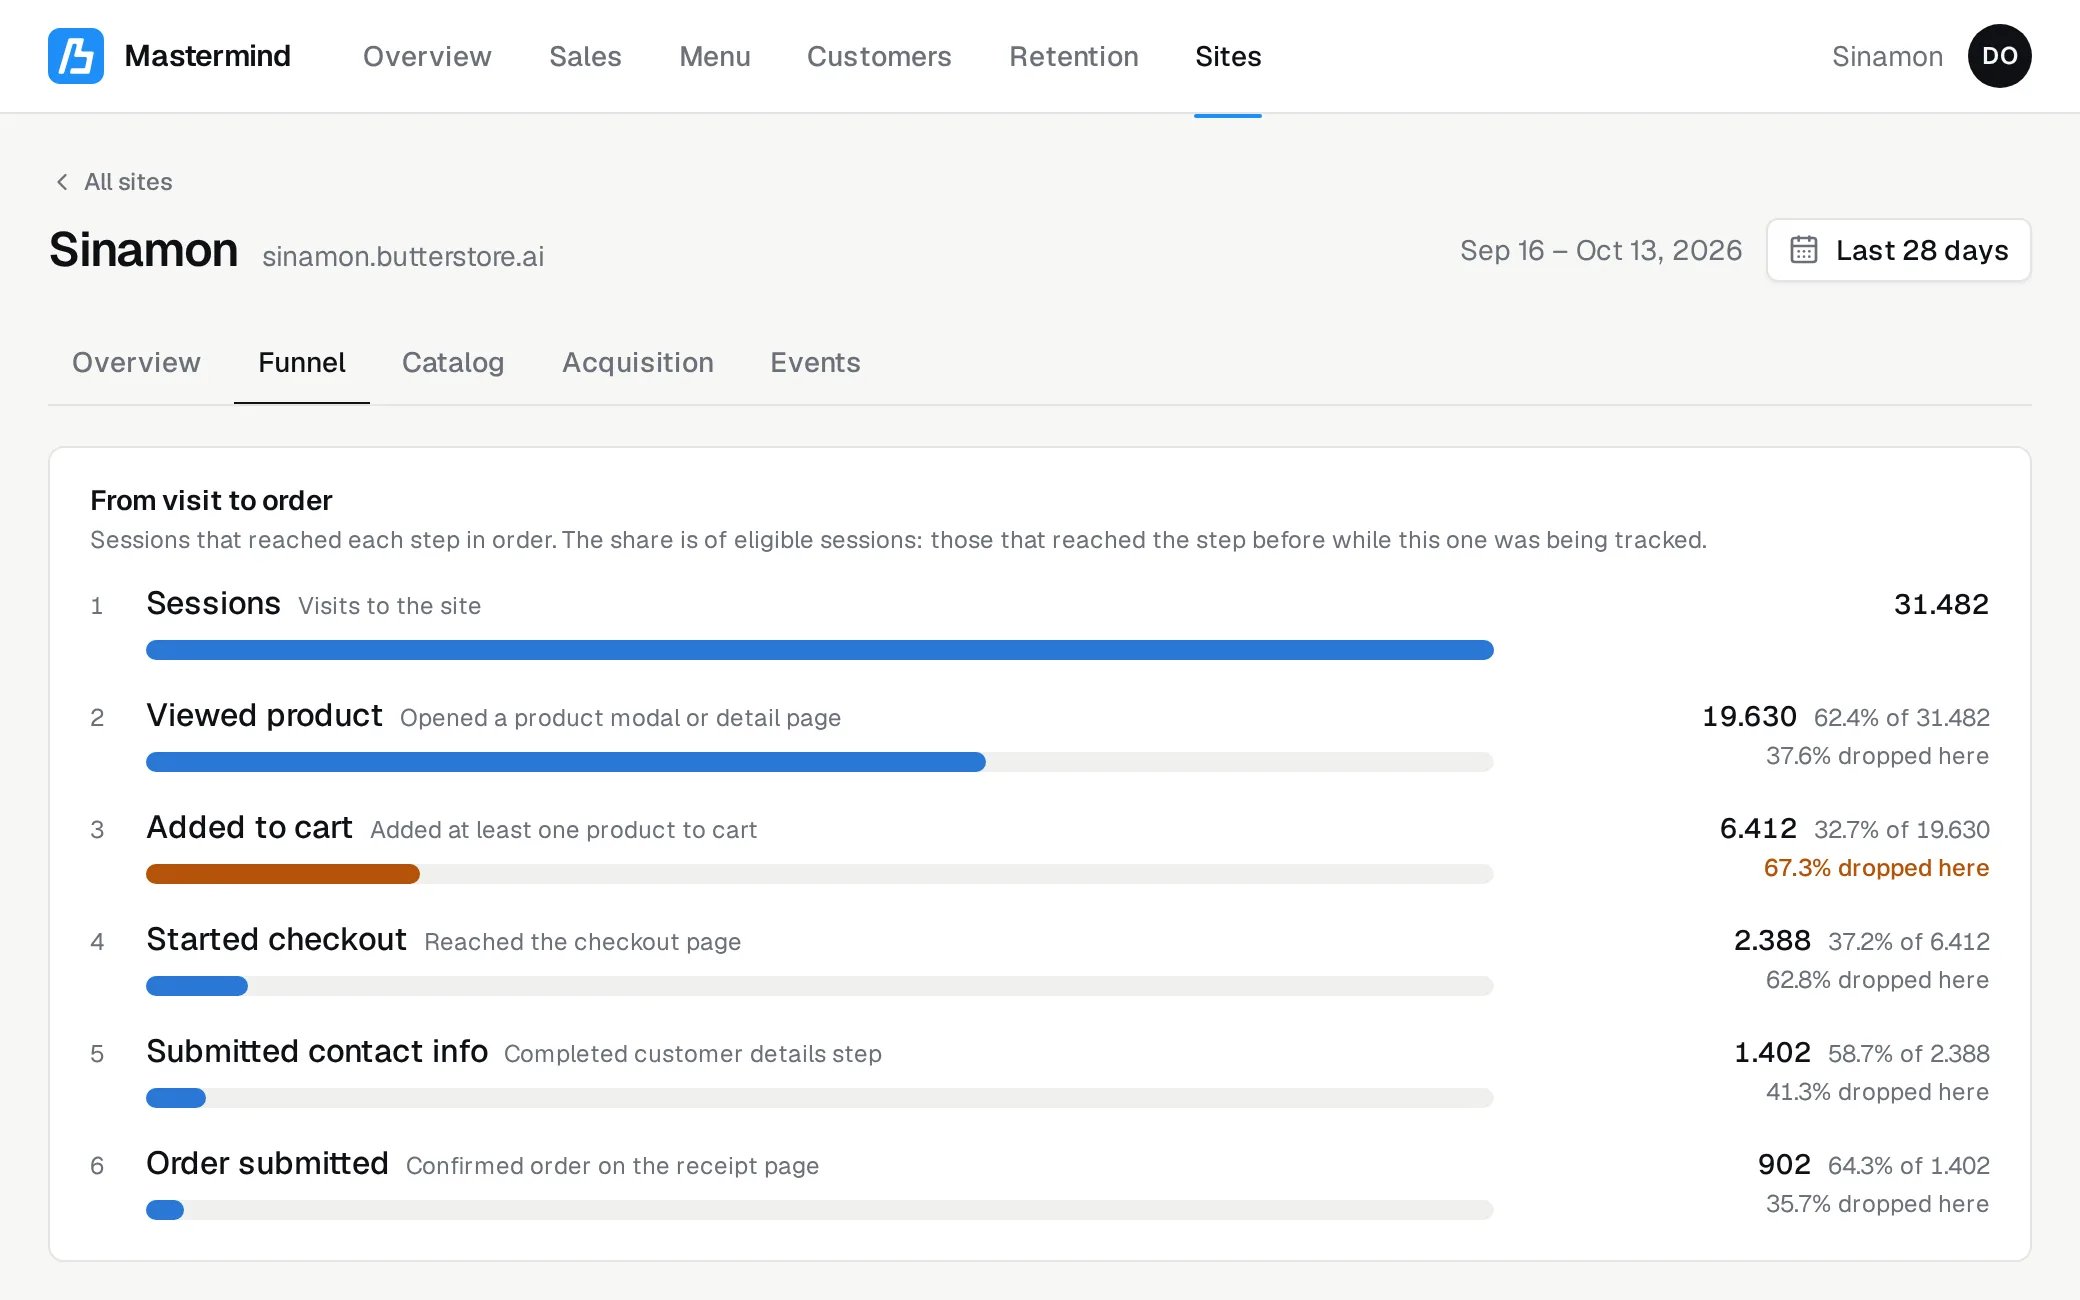Click the back chevron beside All sites
The height and width of the screenshot is (1300, 2080).
tap(62, 182)
